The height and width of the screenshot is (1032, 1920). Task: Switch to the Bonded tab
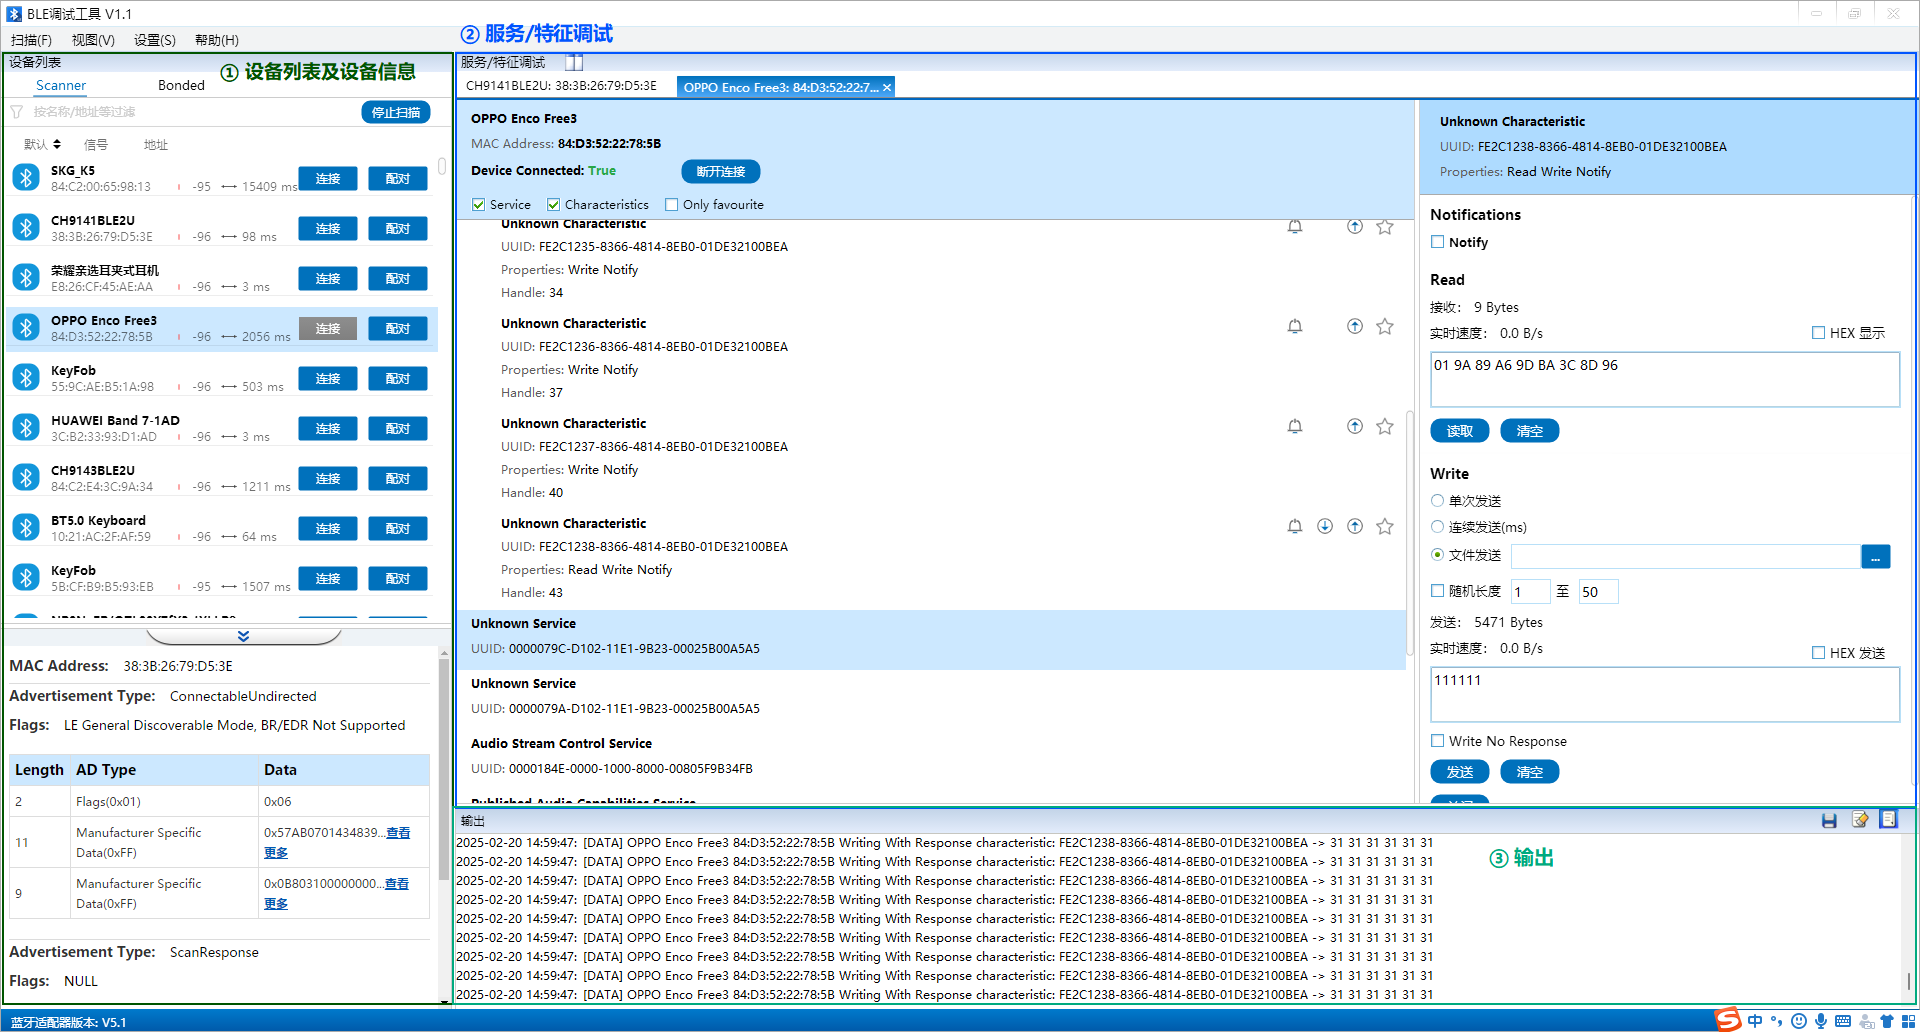tap(181, 85)
